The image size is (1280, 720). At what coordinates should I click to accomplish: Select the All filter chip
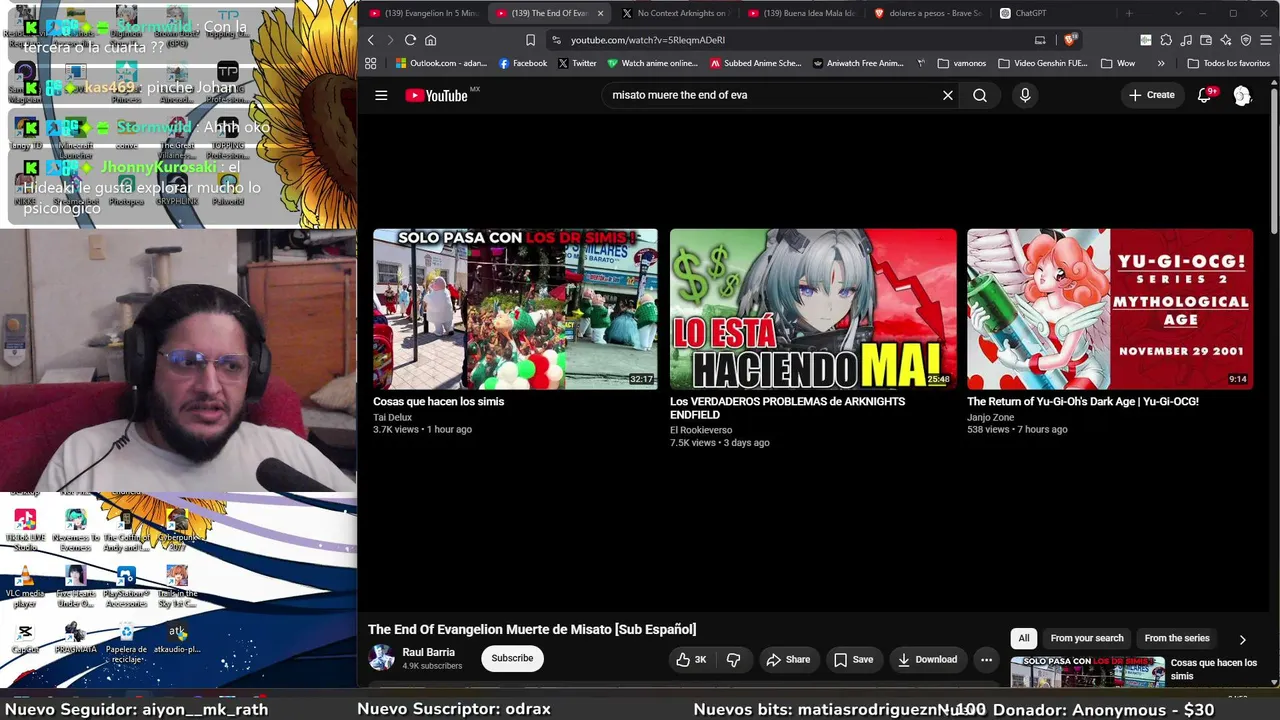[1024, 638]
